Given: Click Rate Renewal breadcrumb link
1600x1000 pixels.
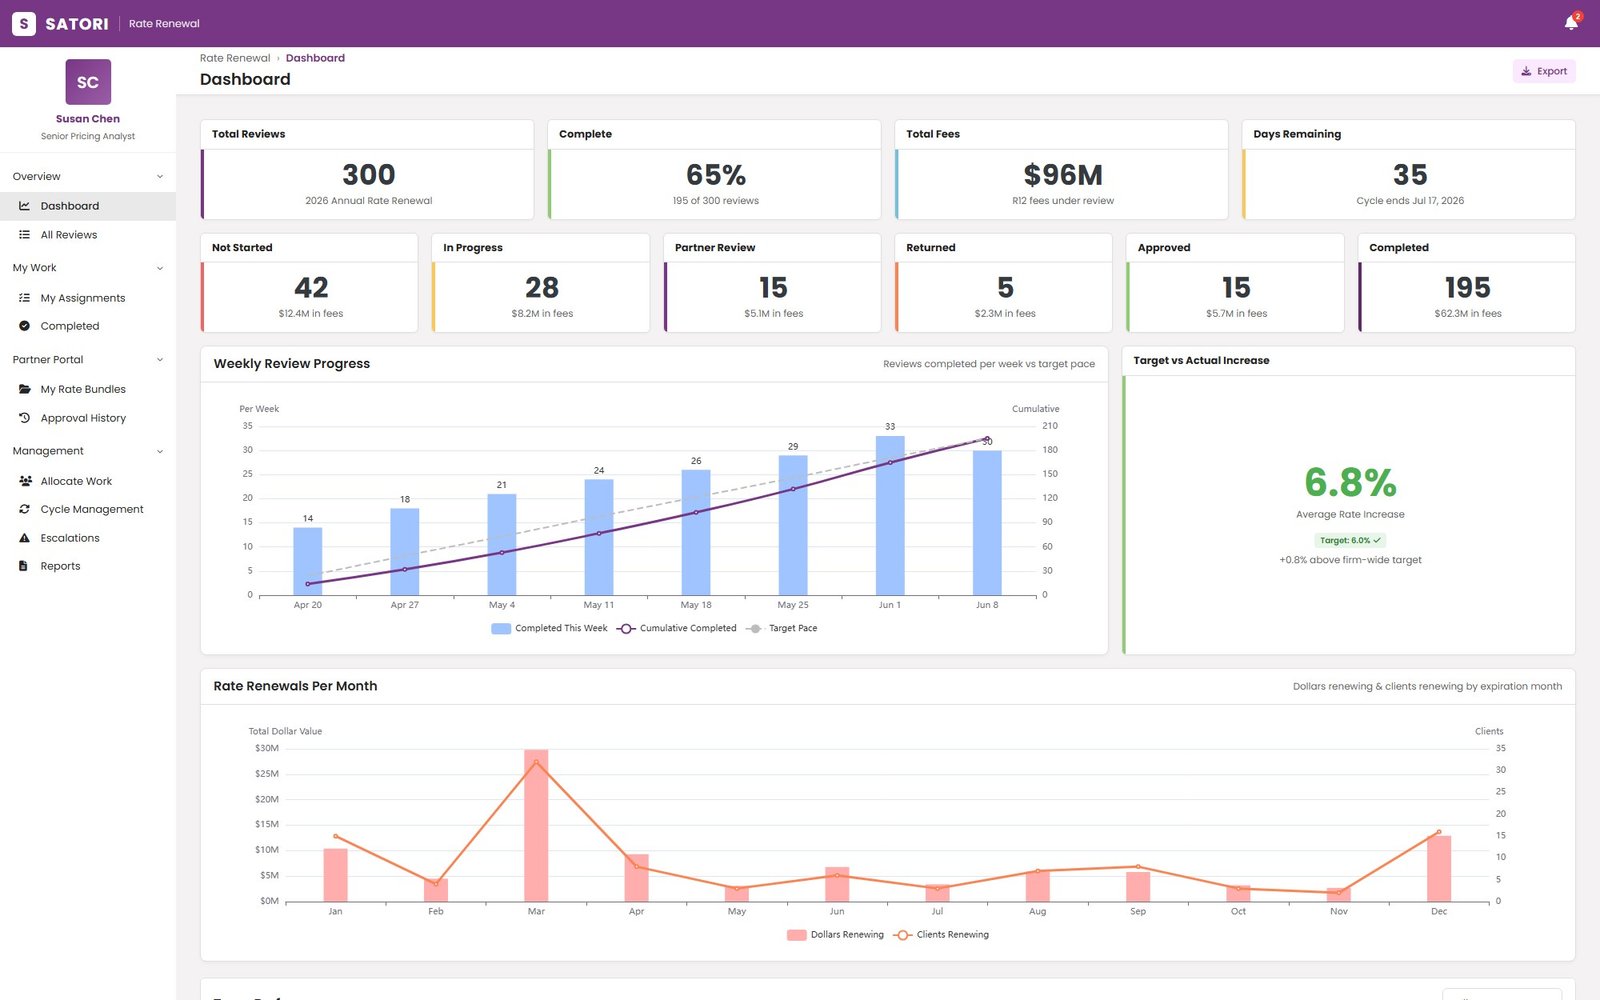Looking at the screenshot, I should click(x=235, y=58).
